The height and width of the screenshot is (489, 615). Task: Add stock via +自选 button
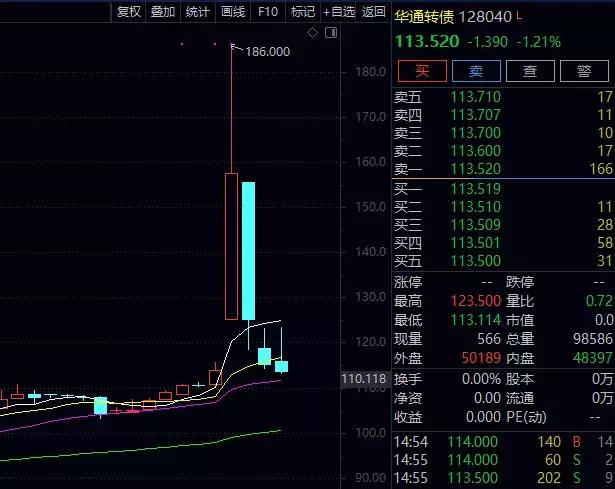pyautogui.click(x=338, y=12)
